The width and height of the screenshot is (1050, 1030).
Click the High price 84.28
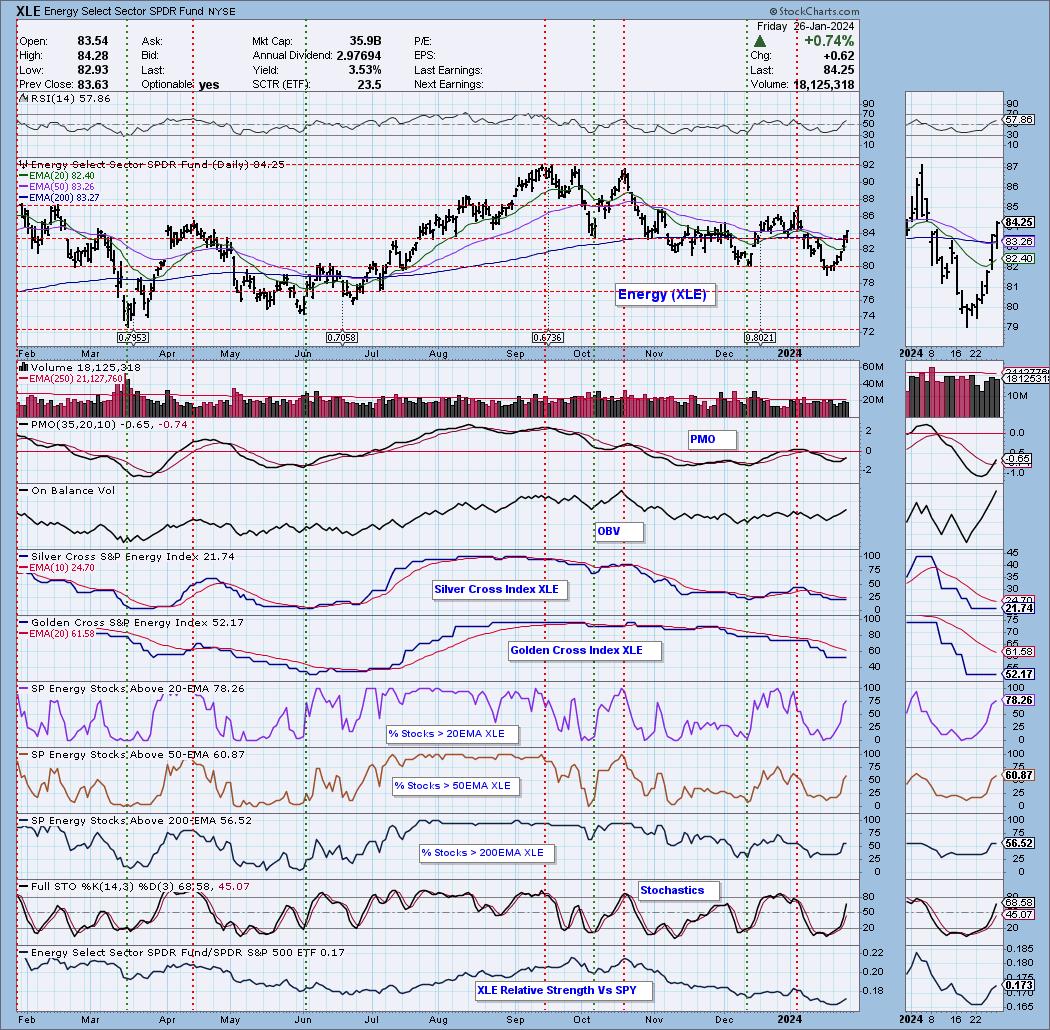92,56
